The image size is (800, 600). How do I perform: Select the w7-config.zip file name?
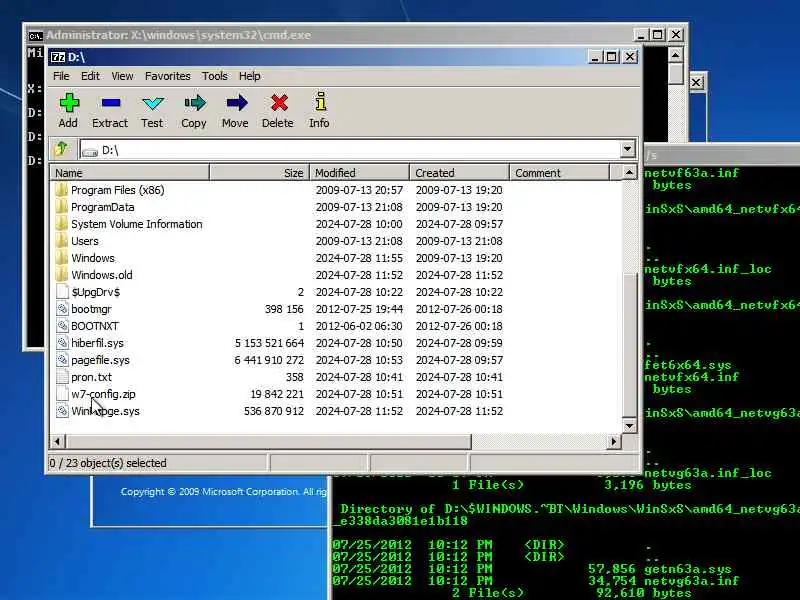[103, 394]
